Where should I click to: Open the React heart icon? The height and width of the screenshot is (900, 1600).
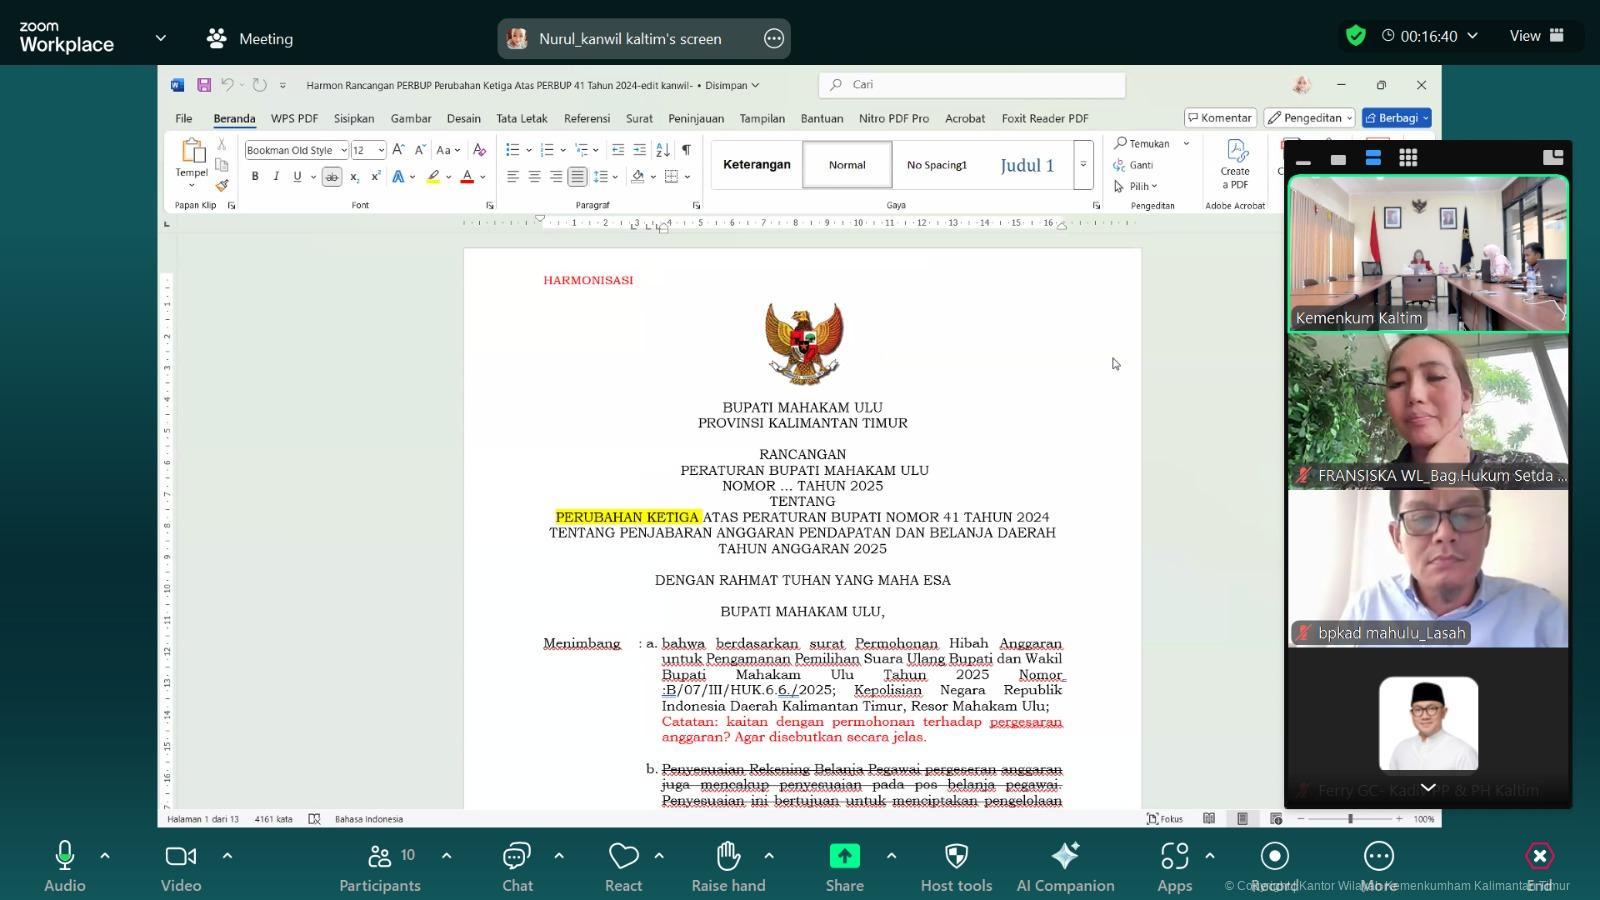point(623,857)
